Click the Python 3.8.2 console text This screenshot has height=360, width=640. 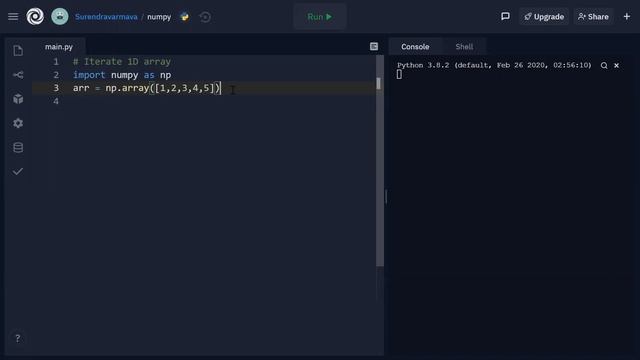[494, 65]
